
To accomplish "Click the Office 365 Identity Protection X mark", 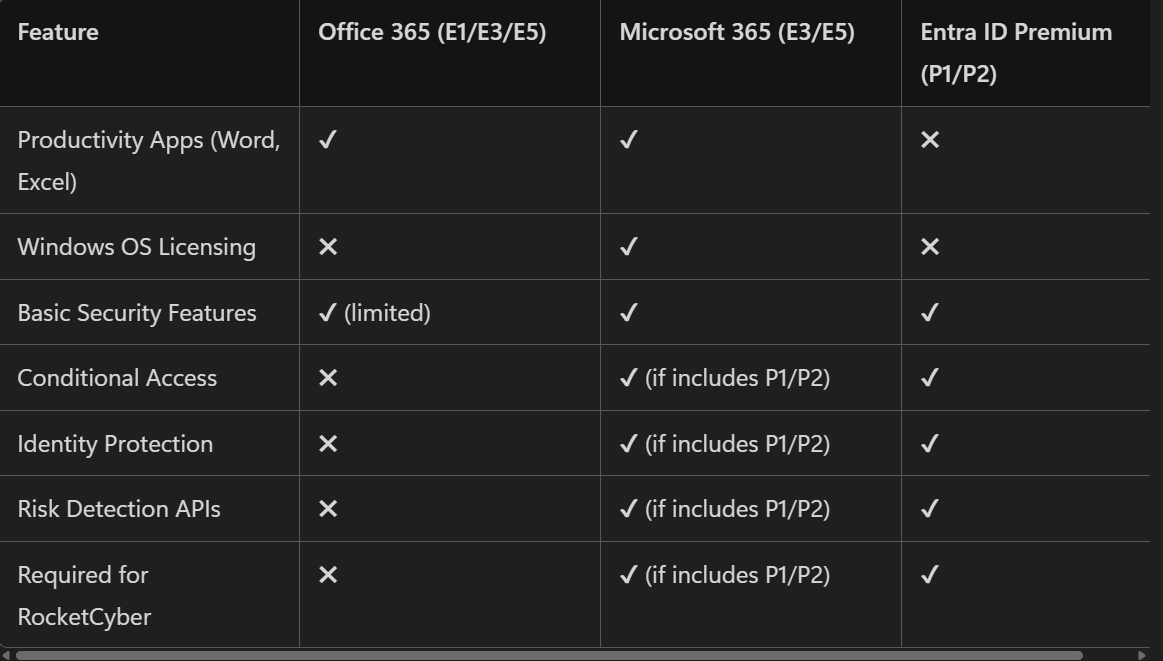I will (x=328, y=444).
